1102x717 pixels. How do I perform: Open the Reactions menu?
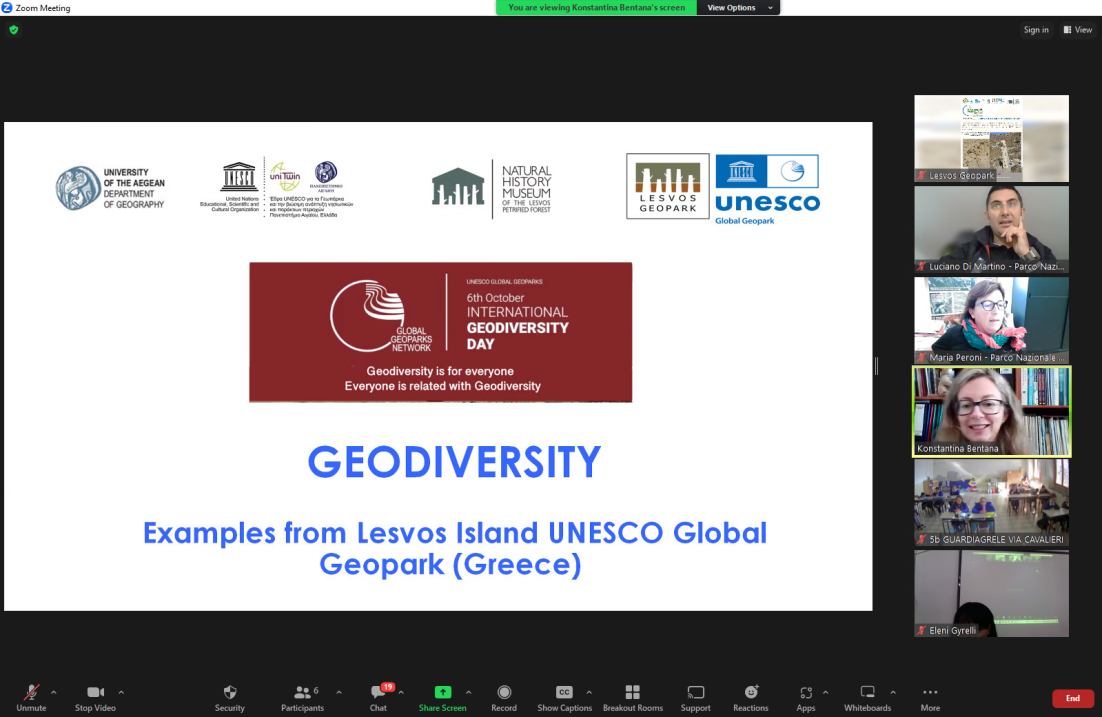pos(750,697)
